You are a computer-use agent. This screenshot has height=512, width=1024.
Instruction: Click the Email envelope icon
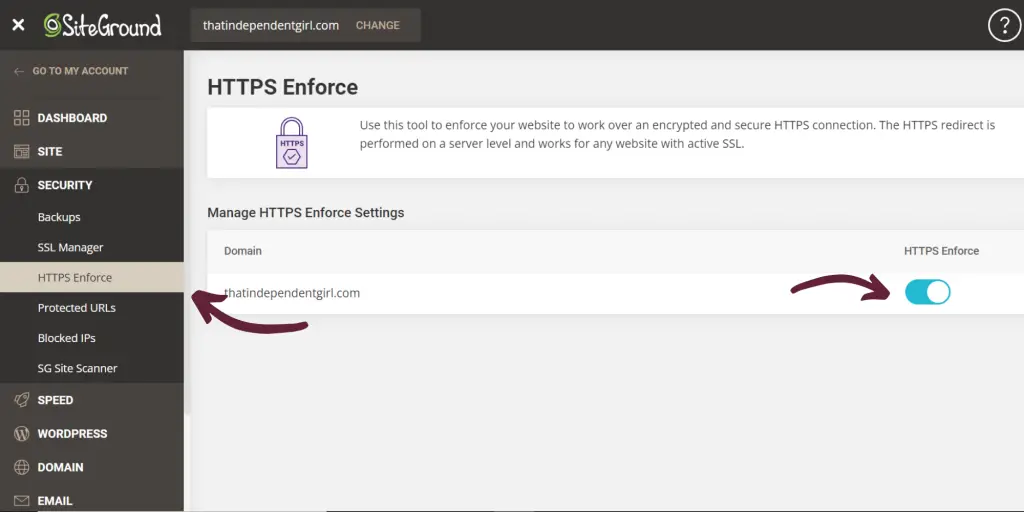[22, 501]
